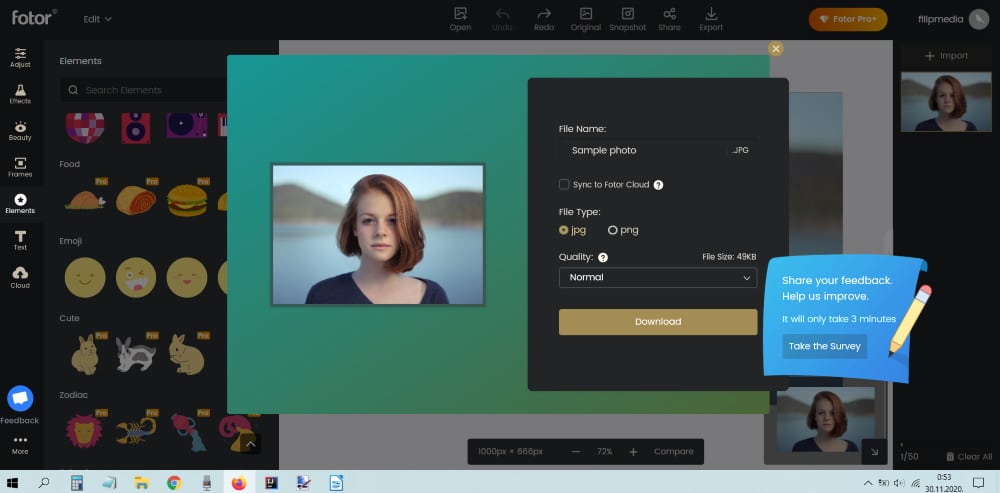This screenshot has width=1000, height=493.
Task: Switch to the Adjust tab in sidebar
Action: pyautogui.click(x=20, y=57)
